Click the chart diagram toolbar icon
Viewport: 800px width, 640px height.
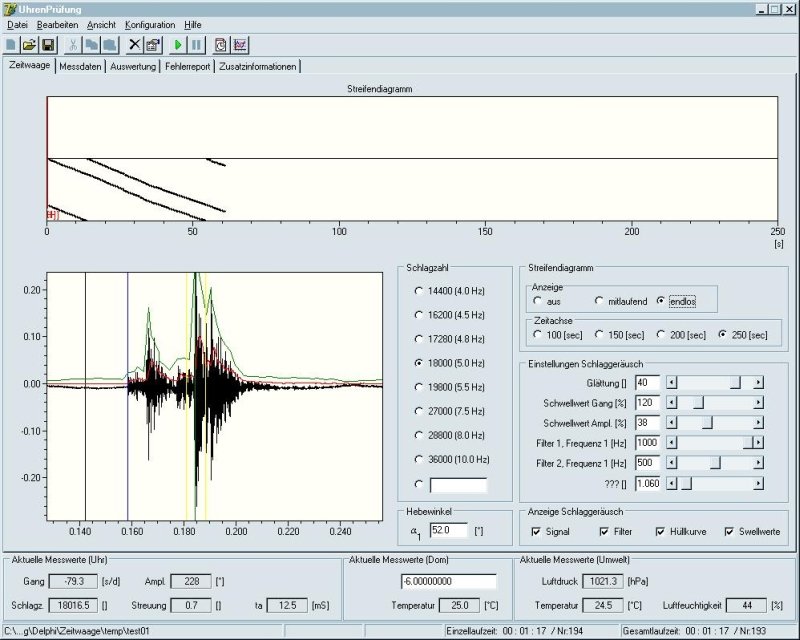(240, 45)
